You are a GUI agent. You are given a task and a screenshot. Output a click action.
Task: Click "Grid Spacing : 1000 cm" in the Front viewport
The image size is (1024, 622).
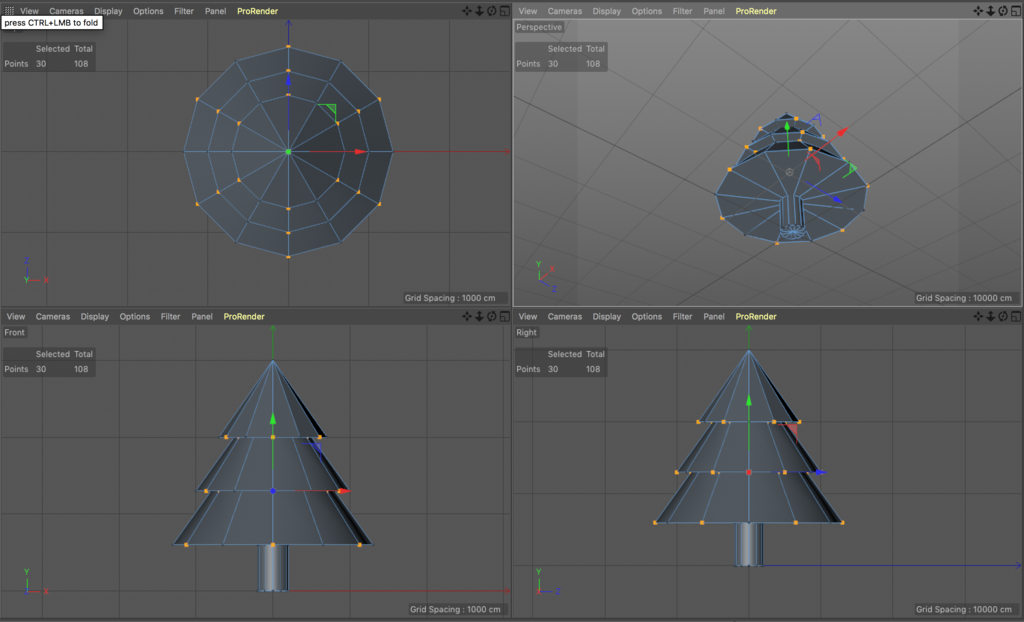(x=455, y=609)
